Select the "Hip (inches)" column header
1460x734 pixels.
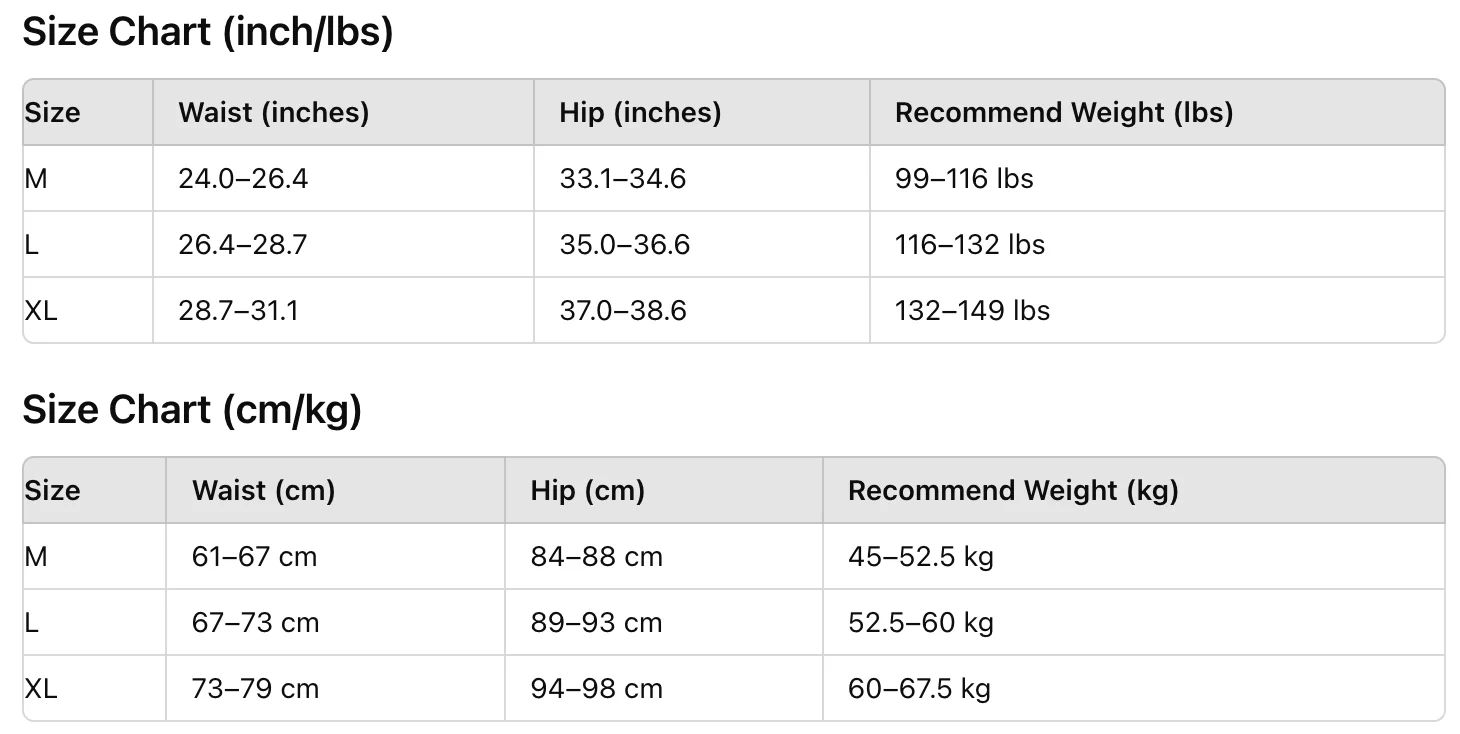[x=640, y=113]
